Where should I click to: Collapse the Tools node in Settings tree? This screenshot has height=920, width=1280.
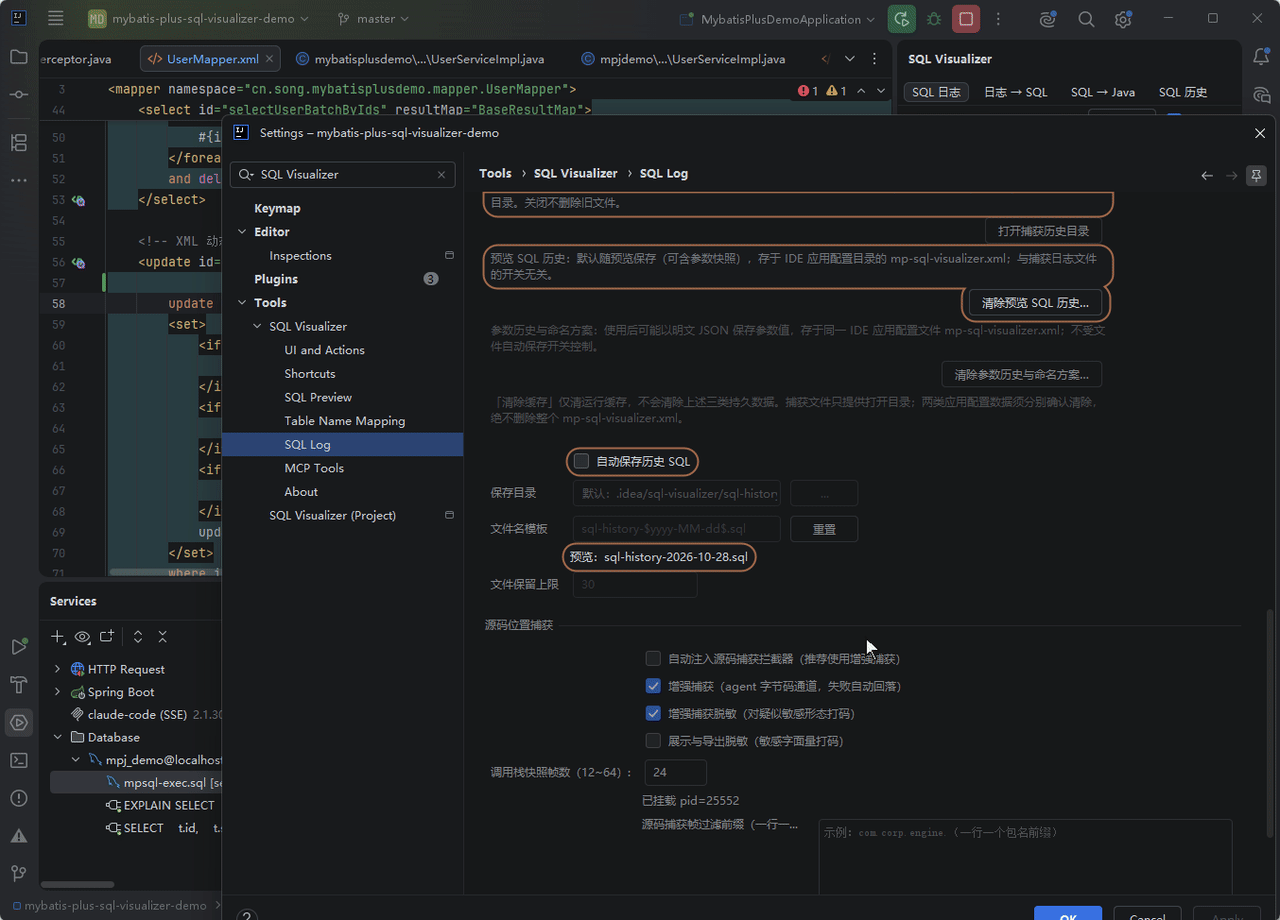pos(242,303)
